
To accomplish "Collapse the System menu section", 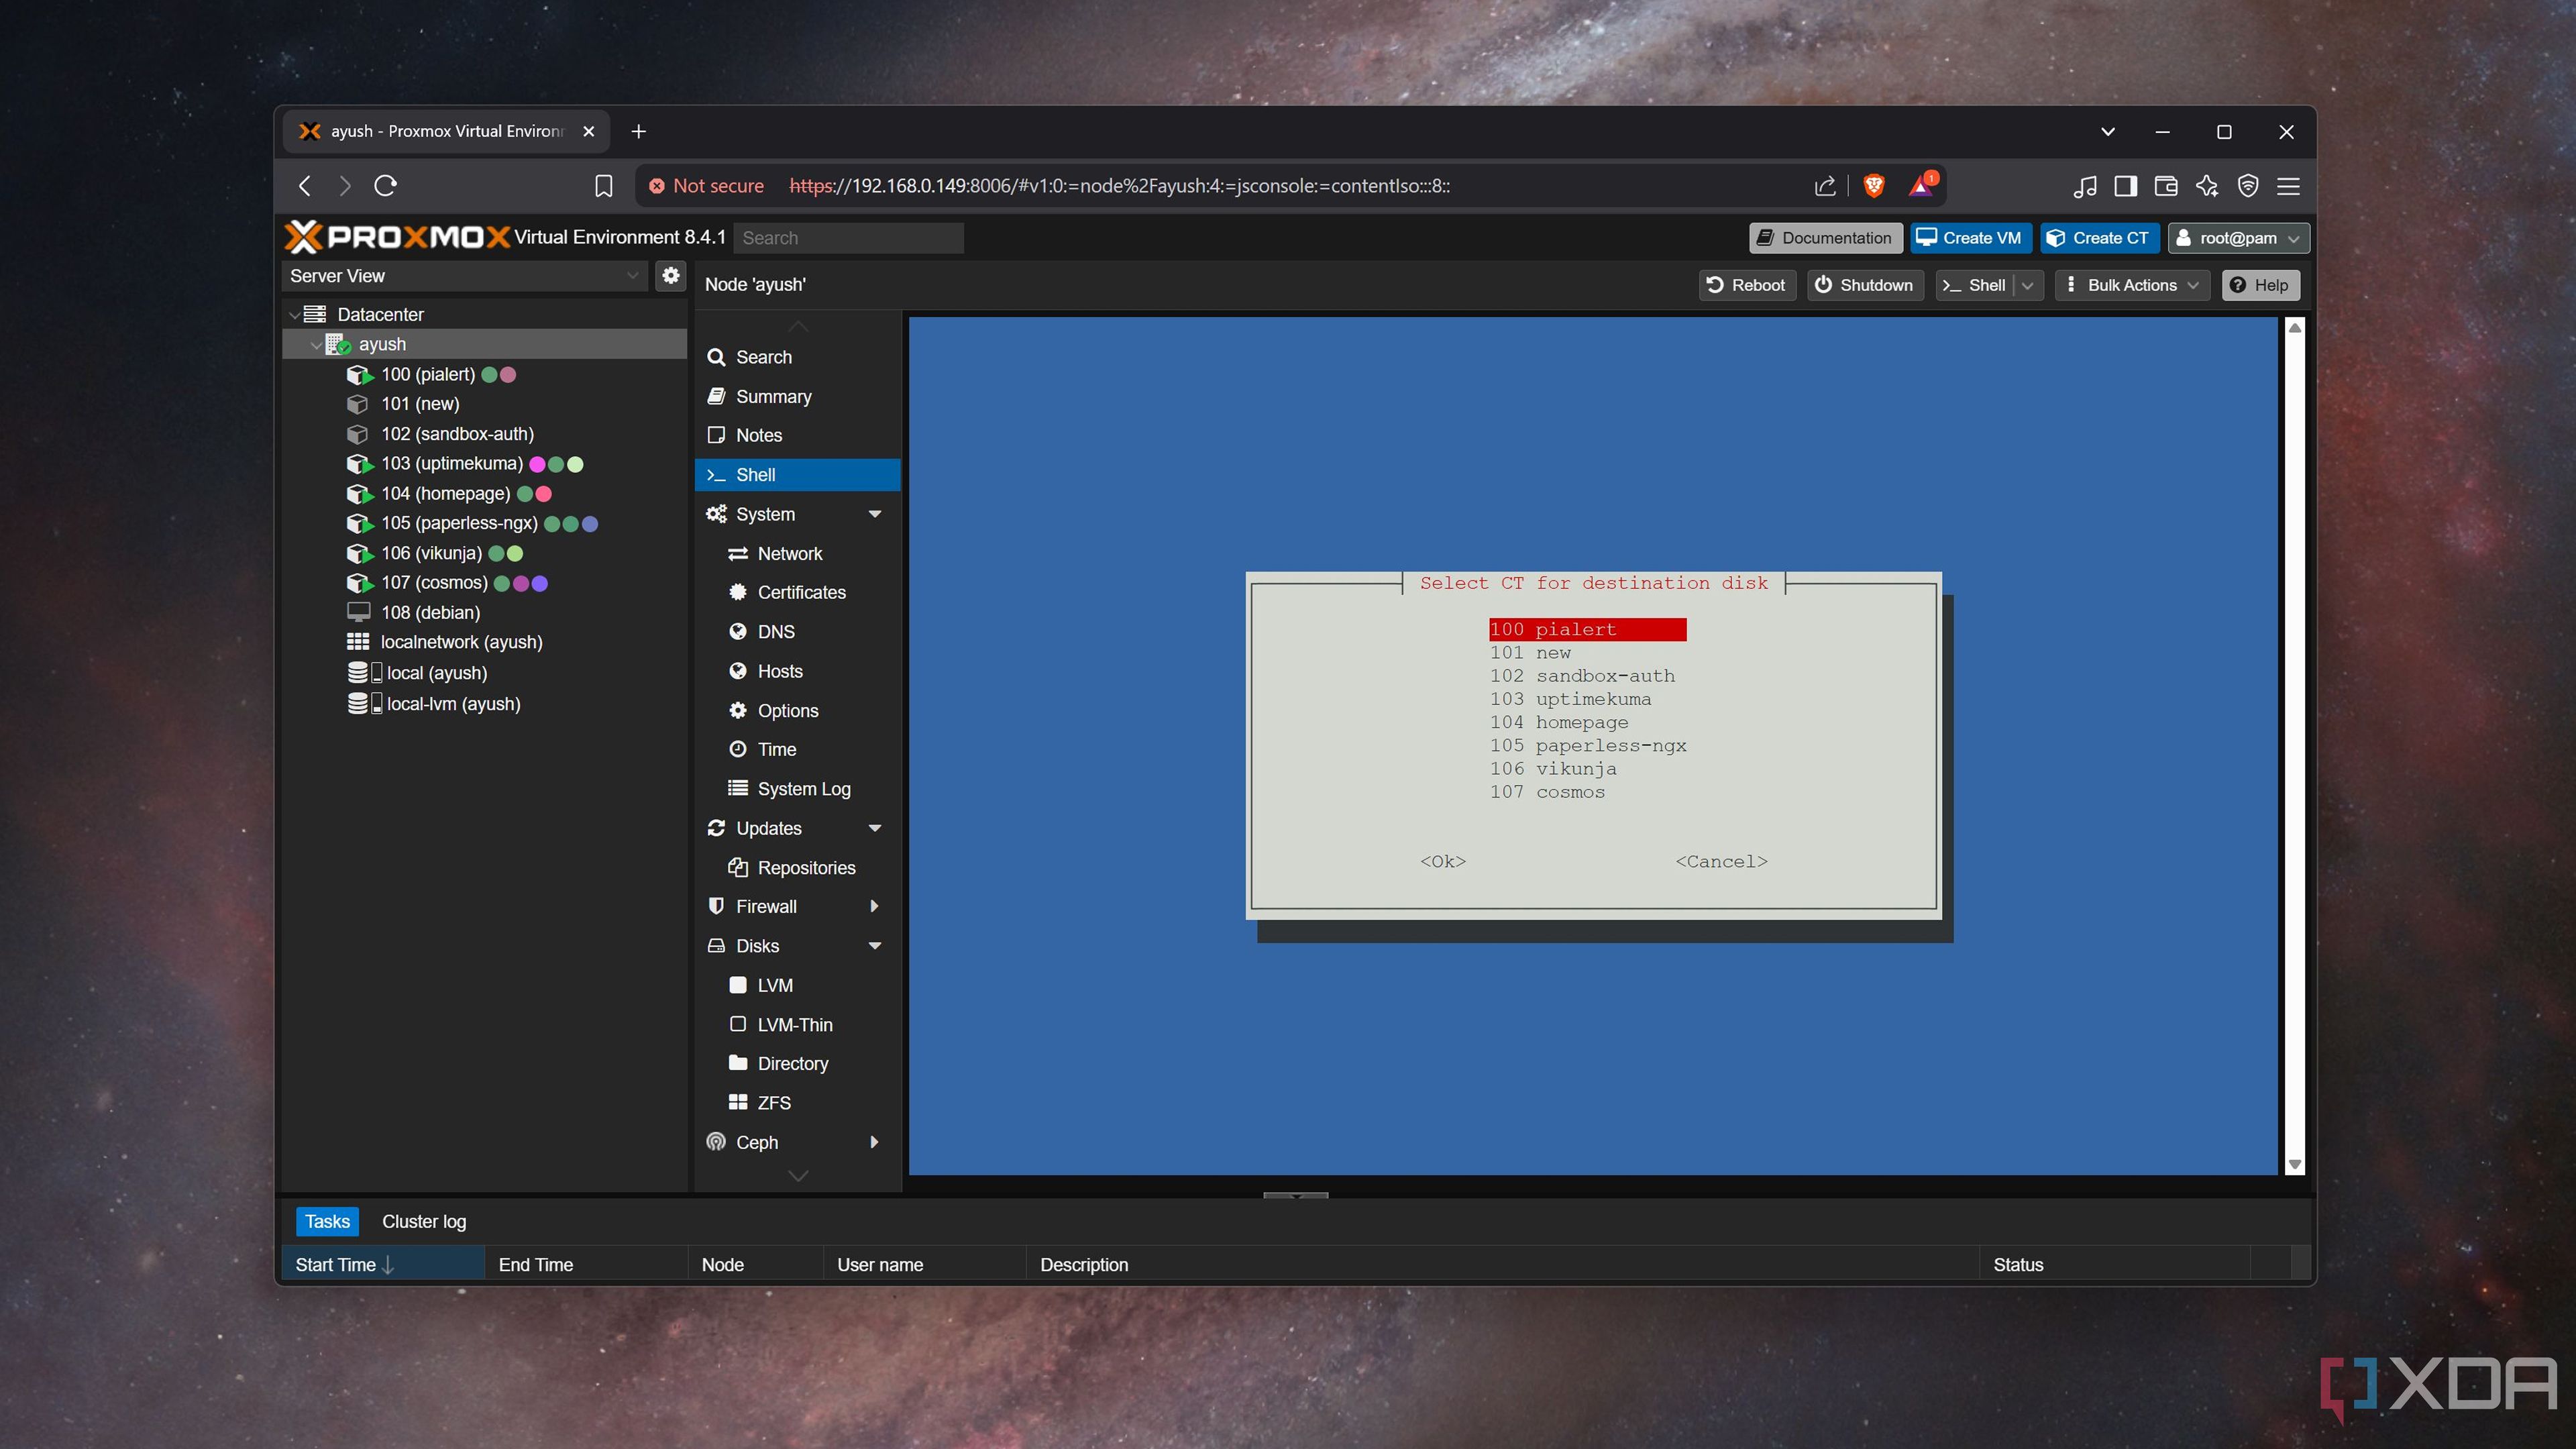I will pos(875,514).
